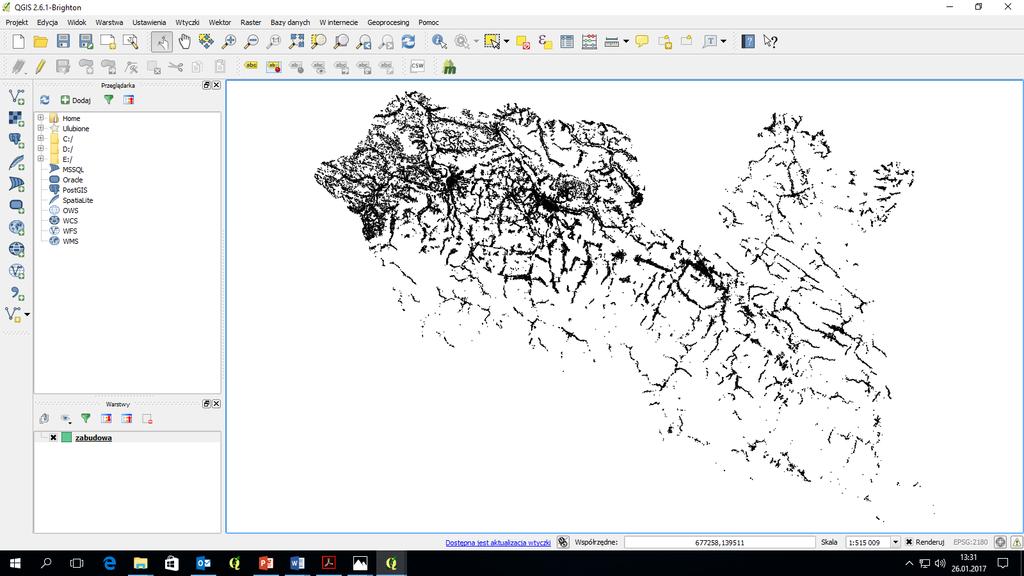Screen dimensions: 1024x576
Task: Click the Windows Start button
Action: click(x=15, y=563)
